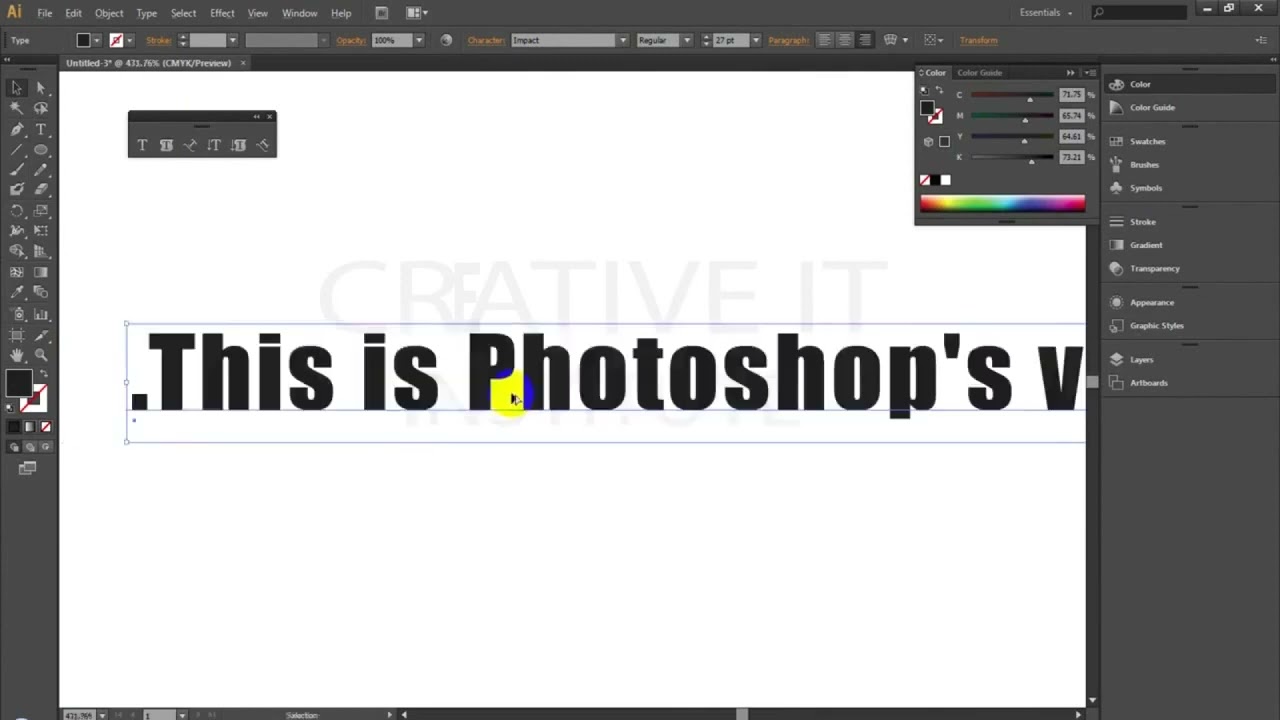Choose the Ellipse shape tool

click(x=41, y=149)
